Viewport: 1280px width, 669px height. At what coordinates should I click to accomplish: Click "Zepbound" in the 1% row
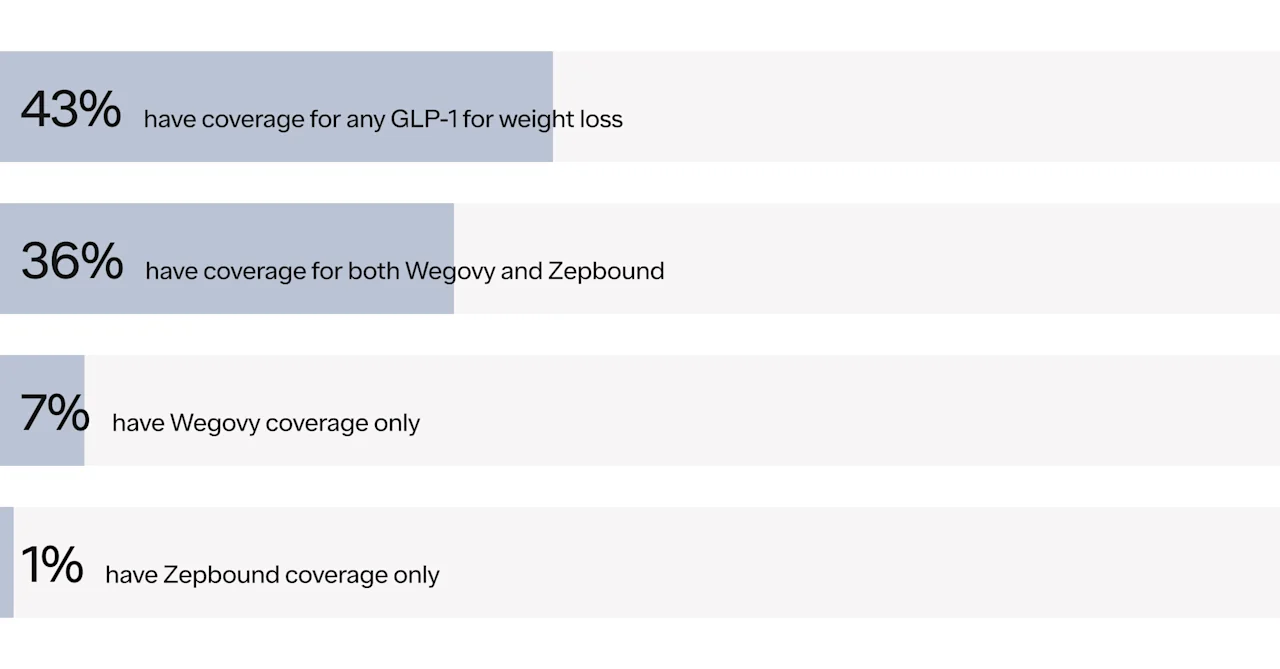point(221,575)
